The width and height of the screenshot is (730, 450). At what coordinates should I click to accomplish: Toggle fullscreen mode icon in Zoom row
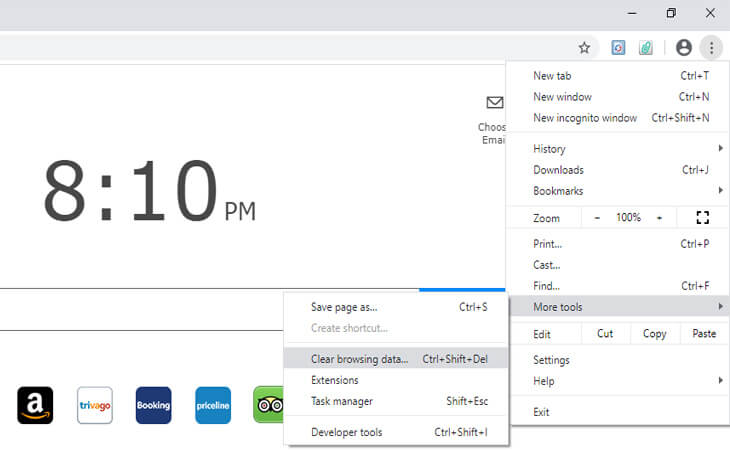tap(701, 218)
